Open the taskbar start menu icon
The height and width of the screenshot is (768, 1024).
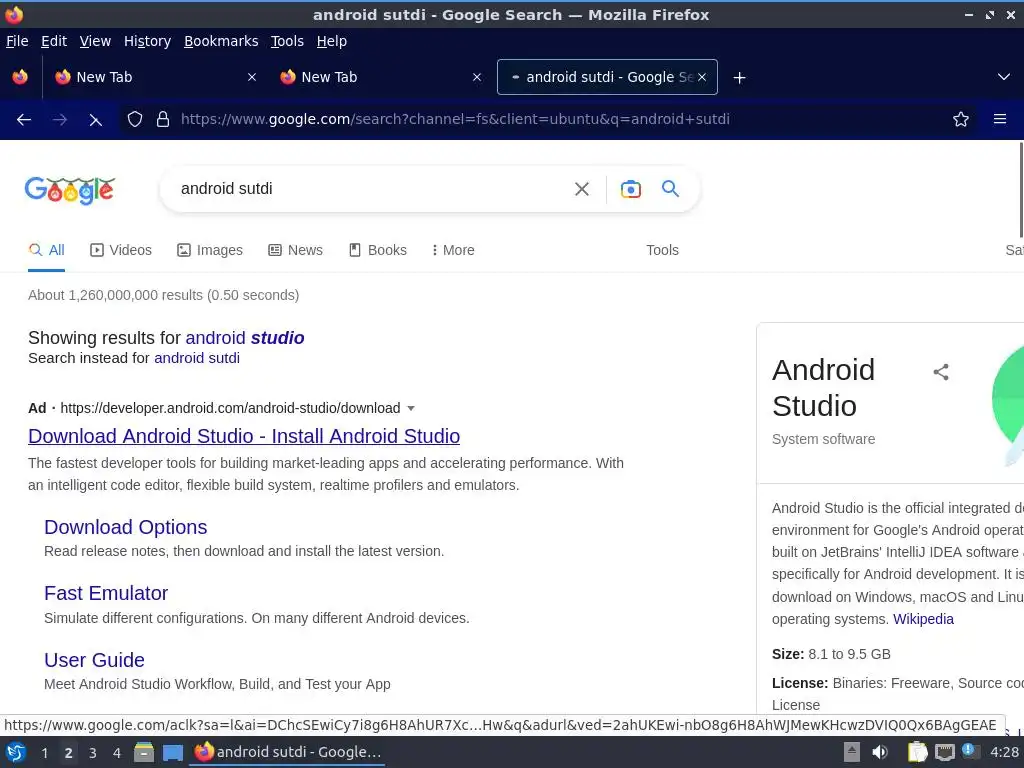[16, 752]
